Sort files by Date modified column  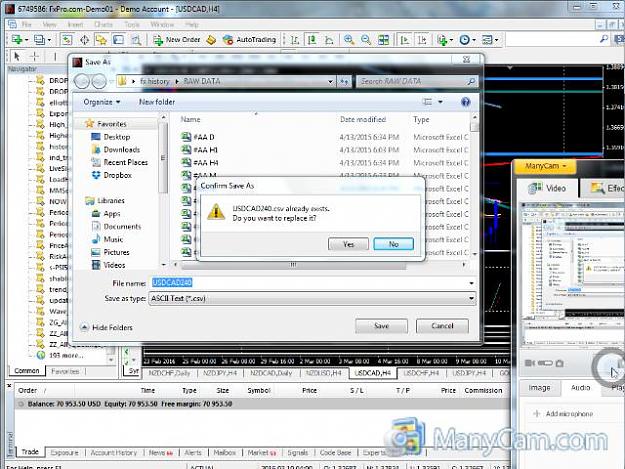tap(363, 120)
